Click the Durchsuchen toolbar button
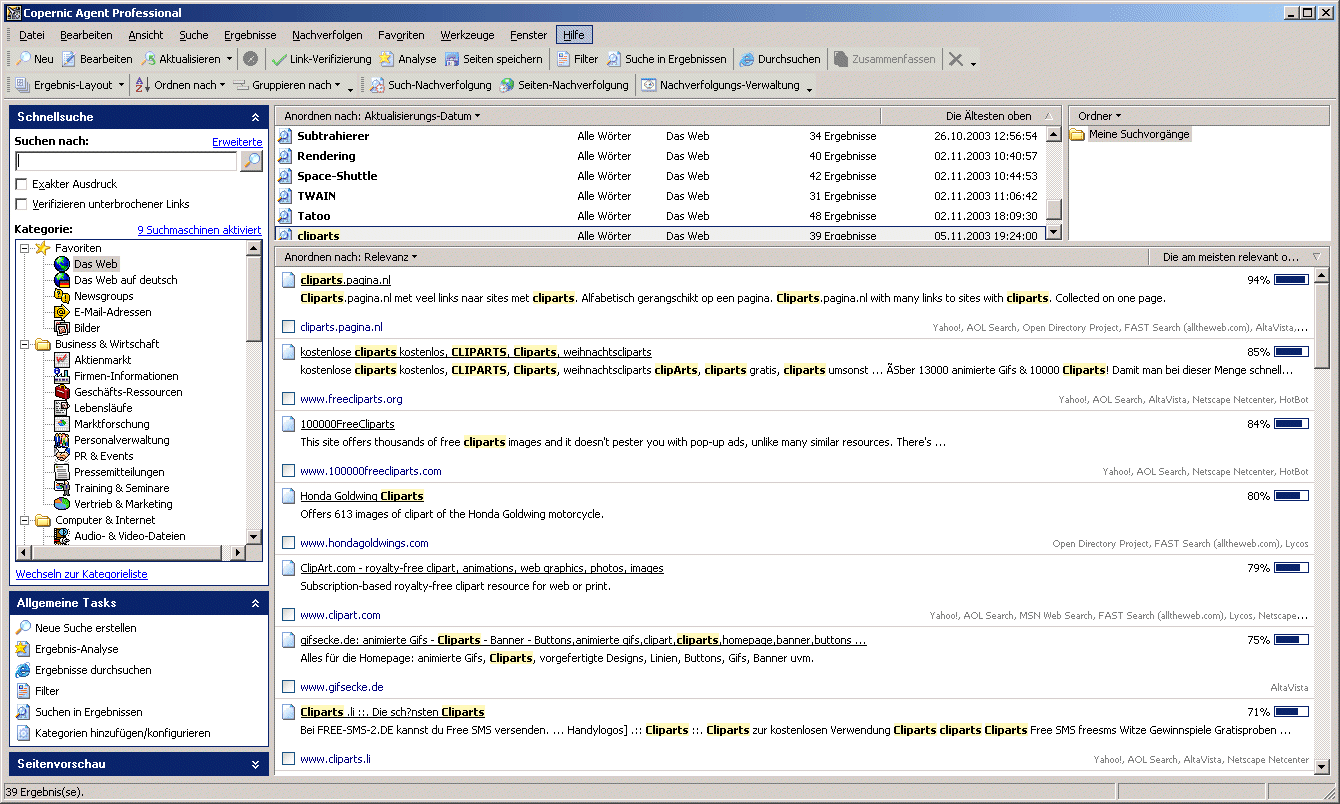 coord(780,59)
